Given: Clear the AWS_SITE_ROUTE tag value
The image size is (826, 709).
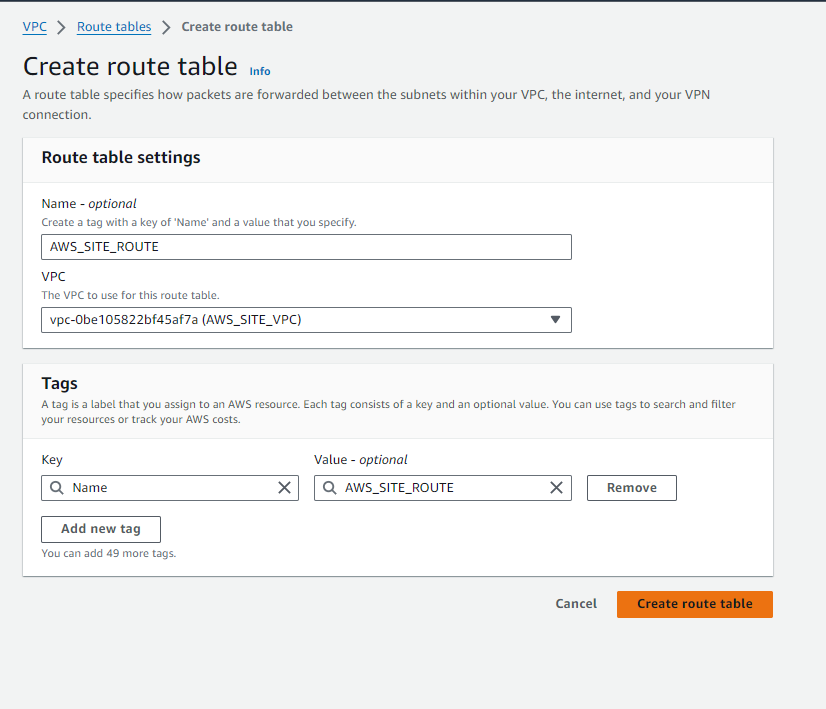Looking at the screenshot, I should pyautogui.click(x=557, y=488).
